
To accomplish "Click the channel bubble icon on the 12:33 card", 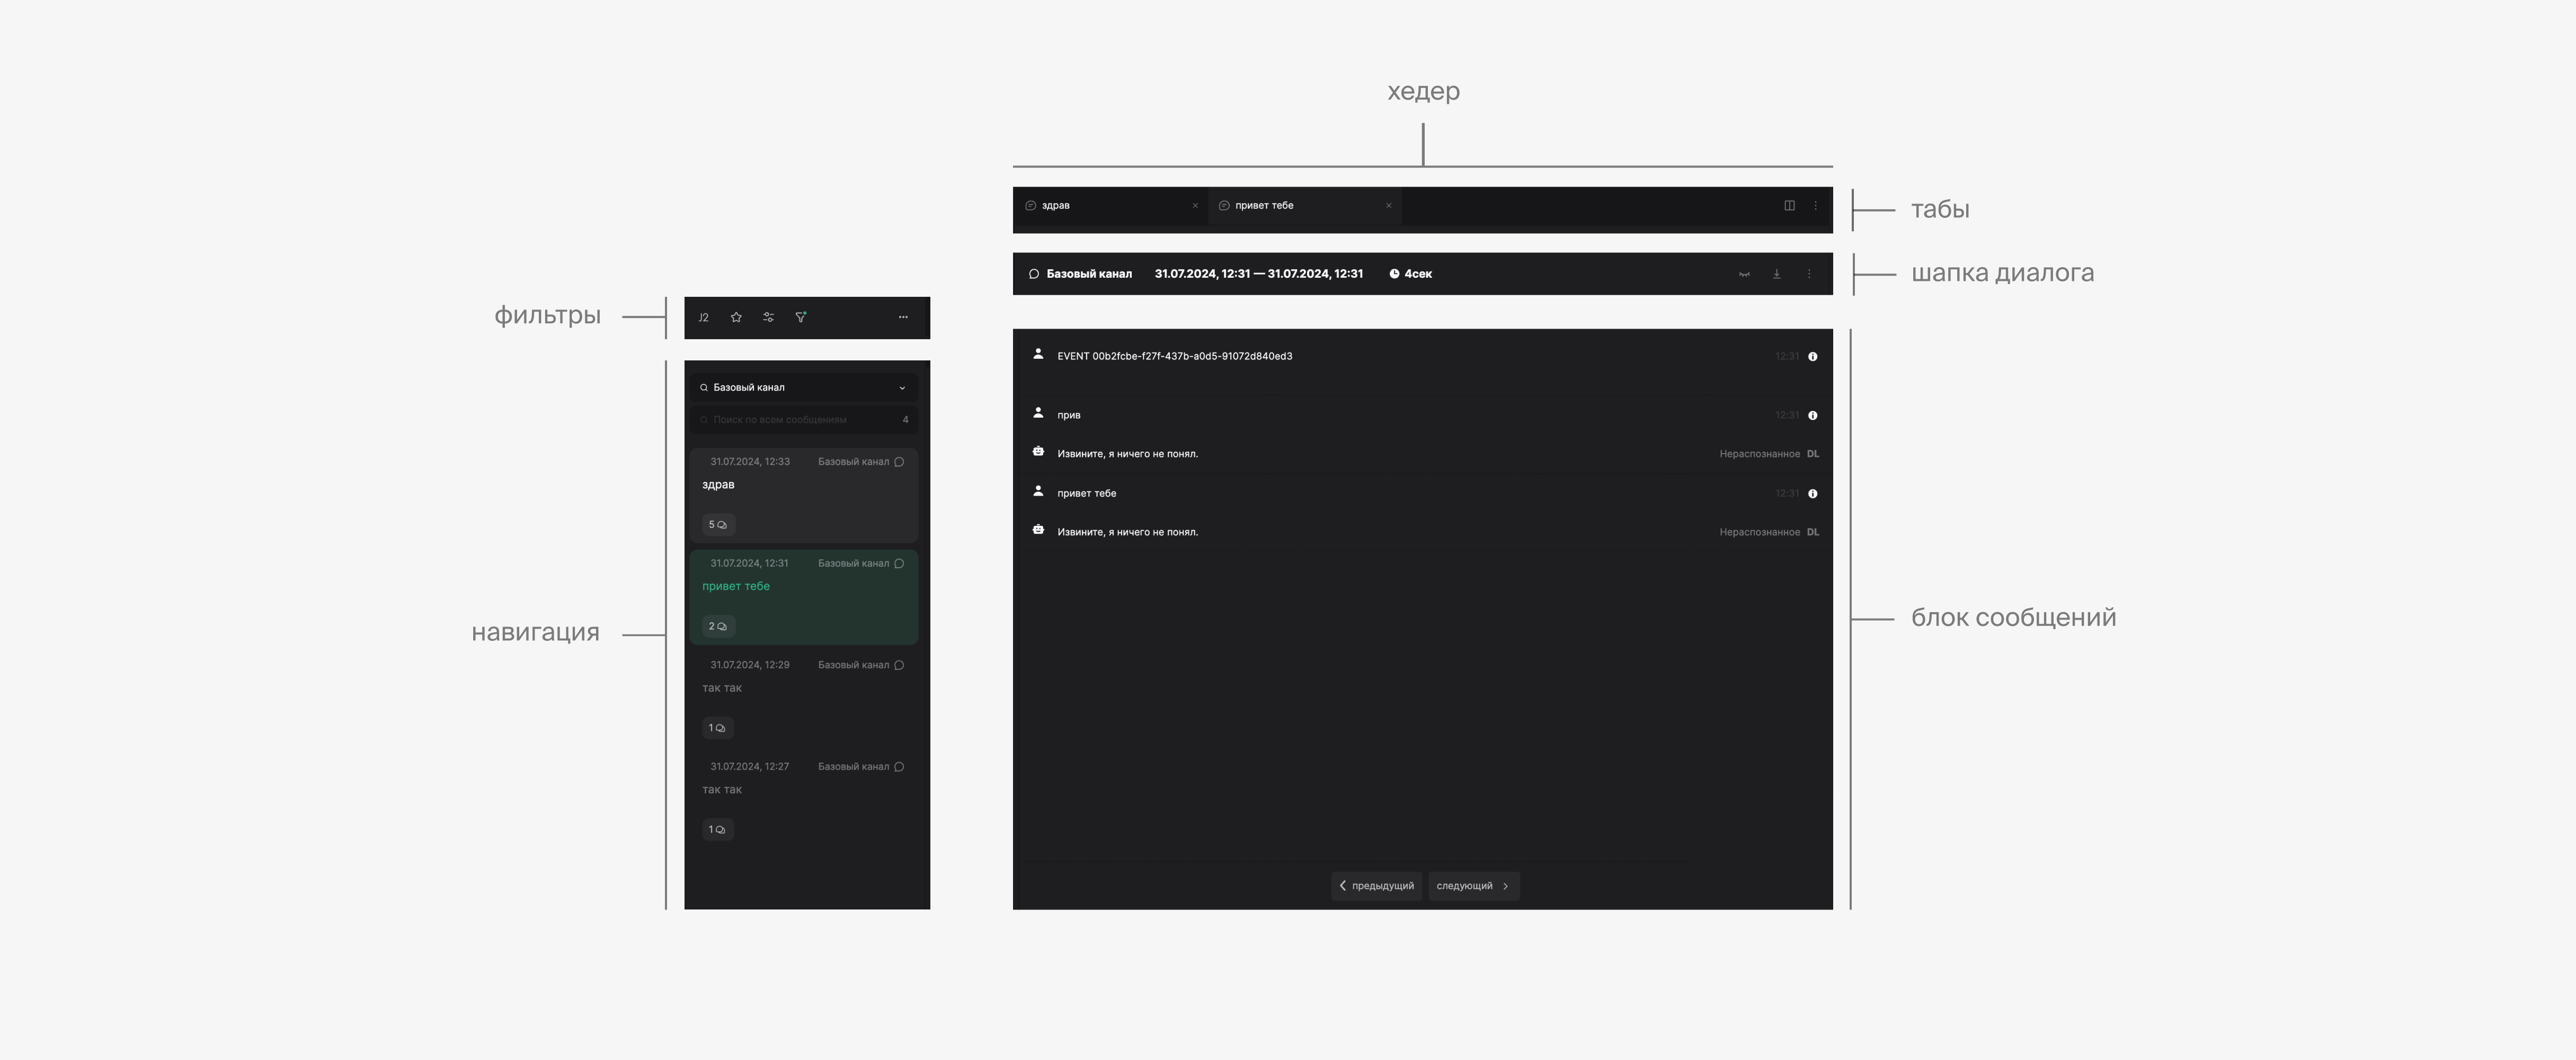I will (x=899, y=462).
